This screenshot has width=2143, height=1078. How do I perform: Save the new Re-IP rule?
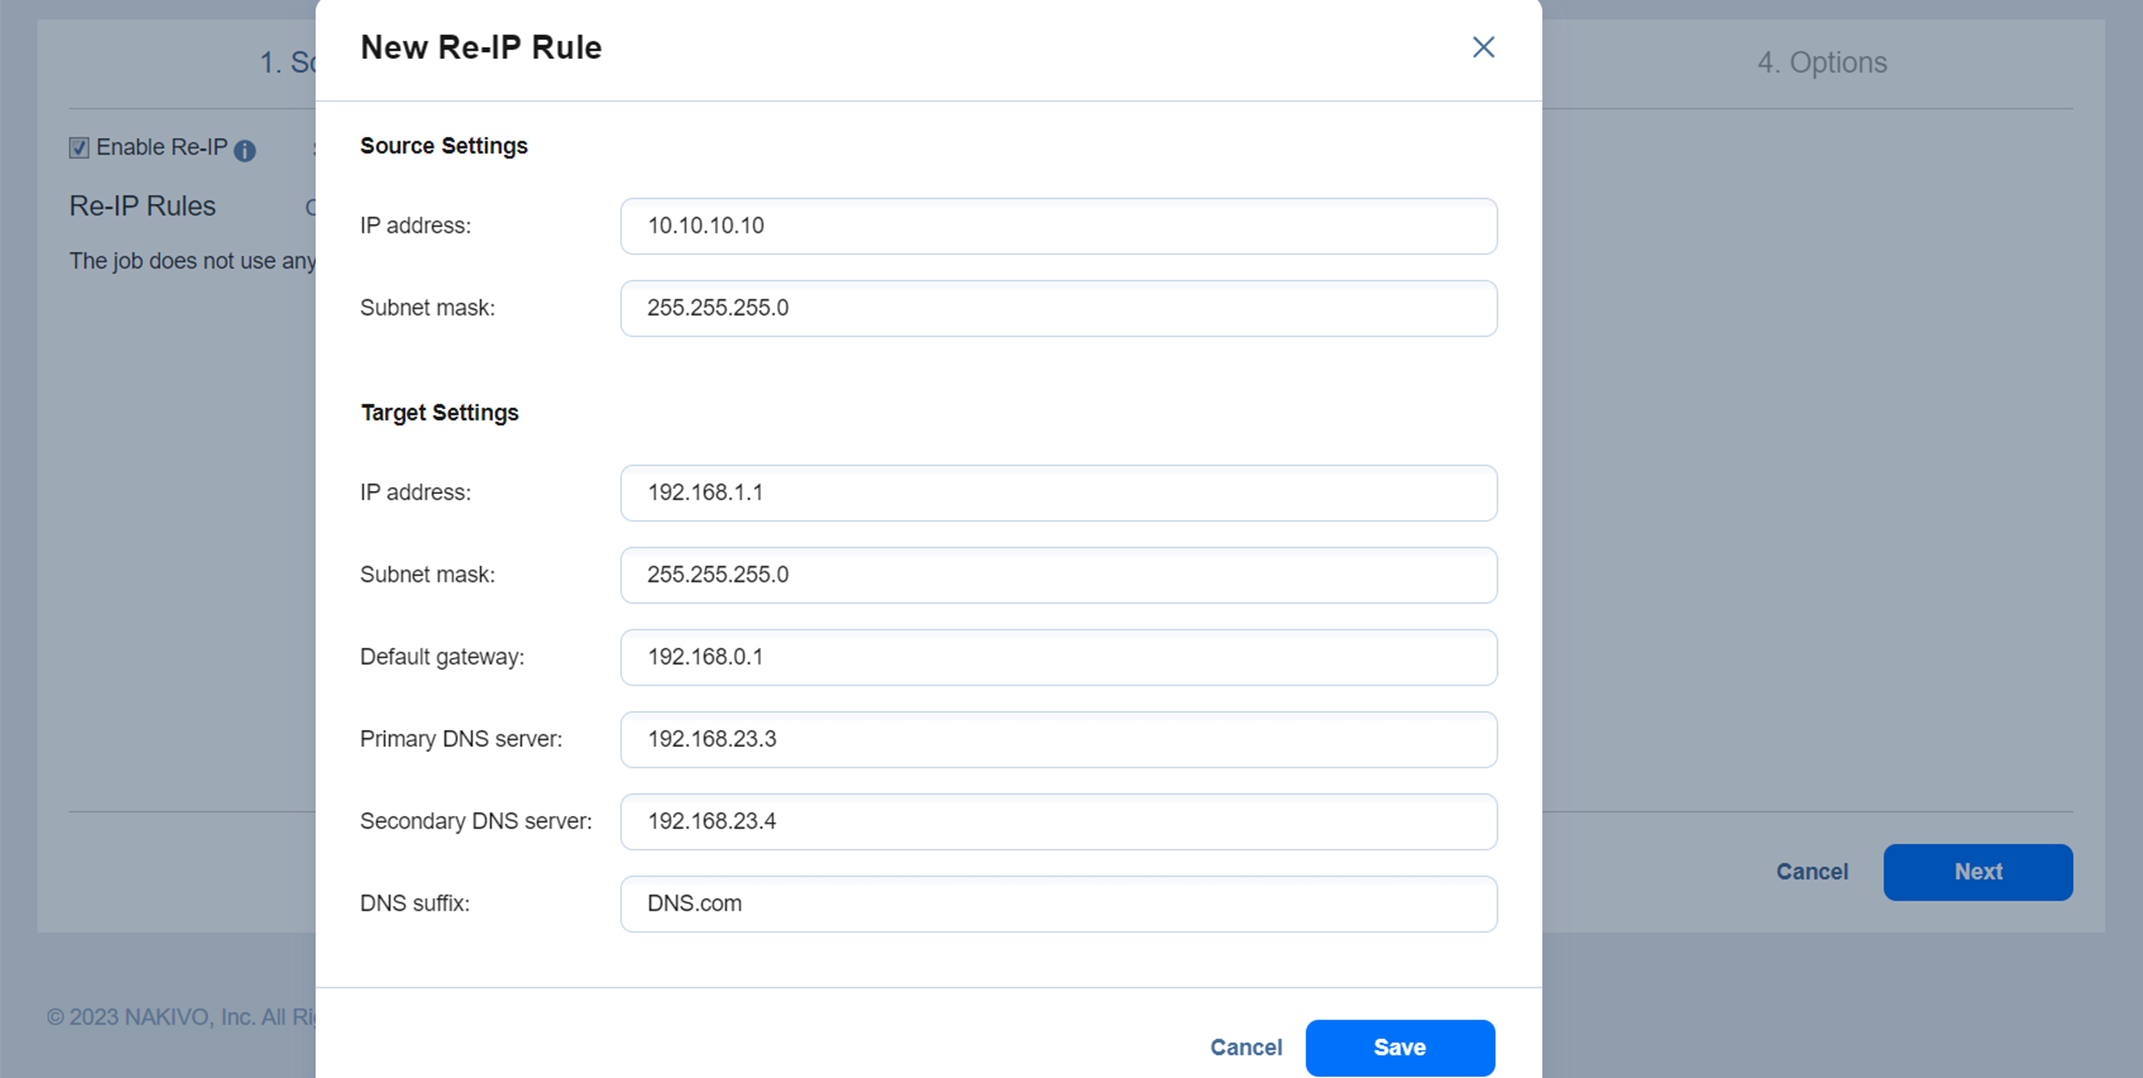click(x=1399, y=1047)
